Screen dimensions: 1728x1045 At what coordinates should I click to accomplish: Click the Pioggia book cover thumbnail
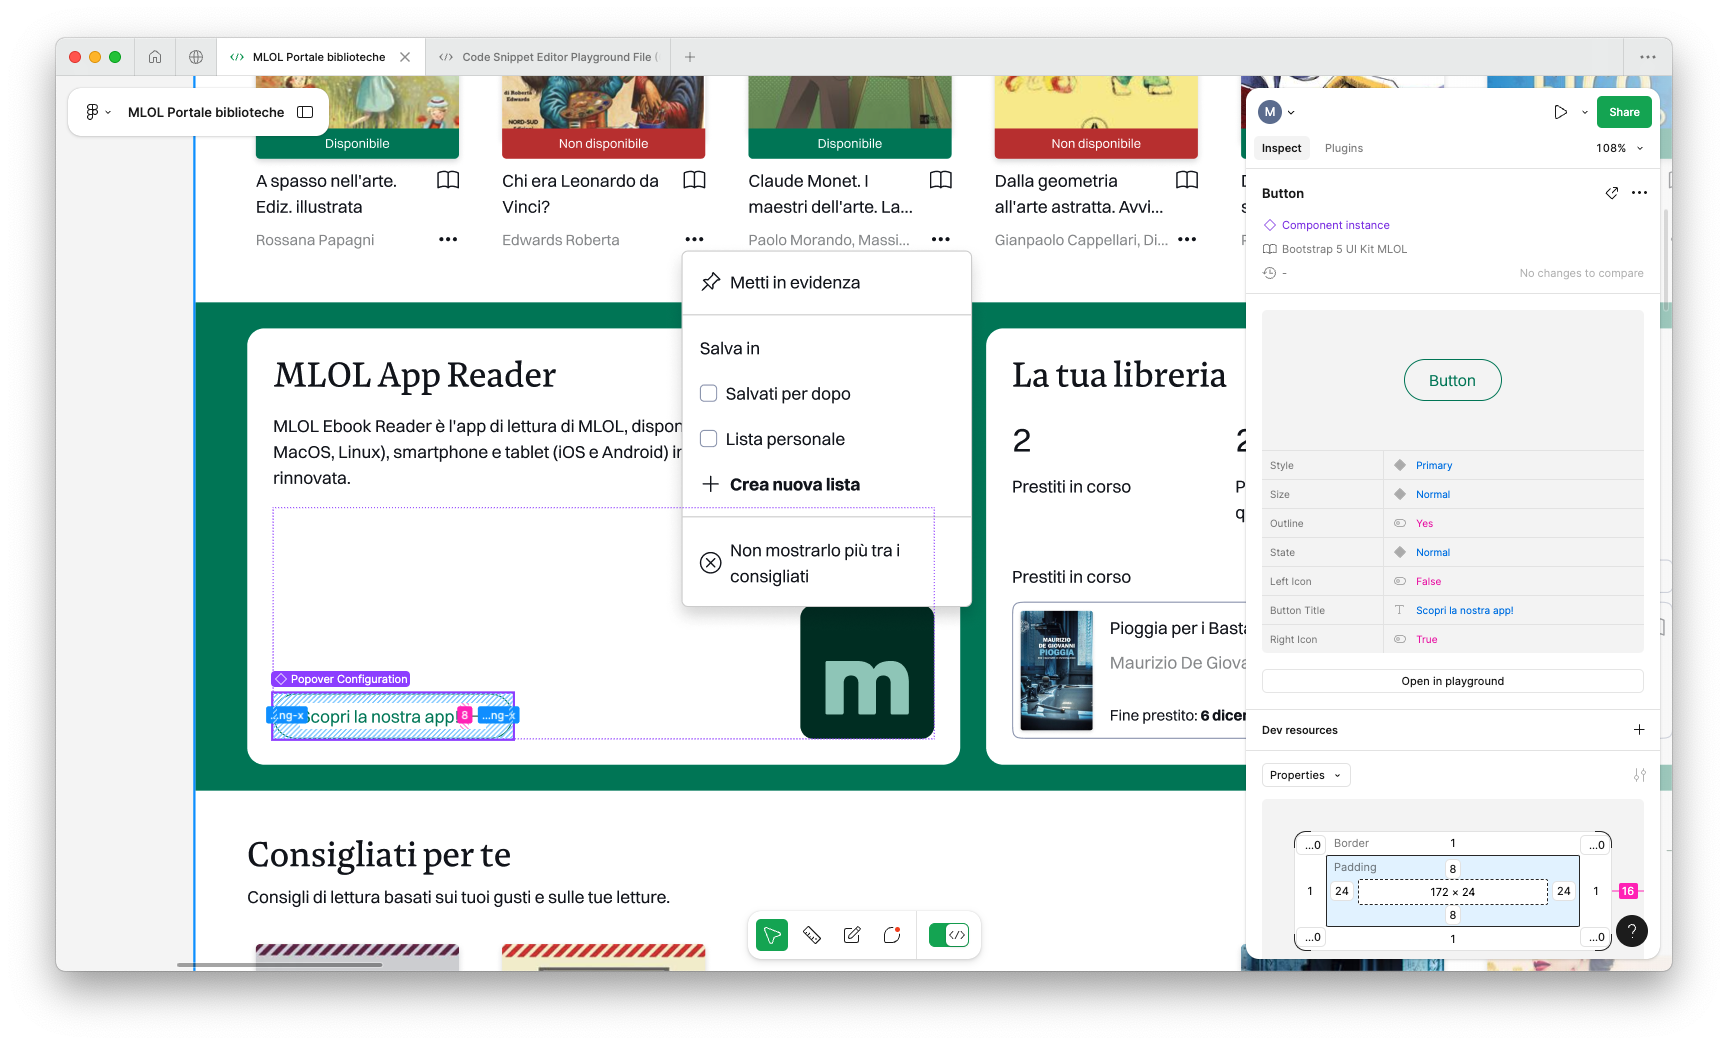pos(1056,671)
